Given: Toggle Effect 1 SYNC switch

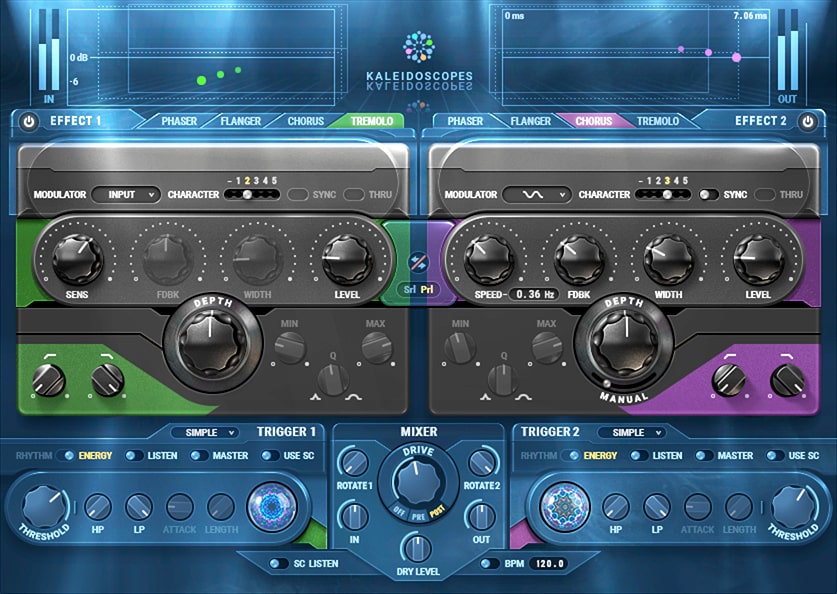Looking at the screenshot, I should click(x=297, y=195).
